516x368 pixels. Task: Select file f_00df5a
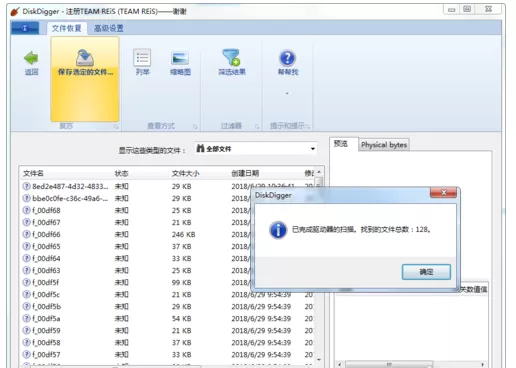[46, 318]
